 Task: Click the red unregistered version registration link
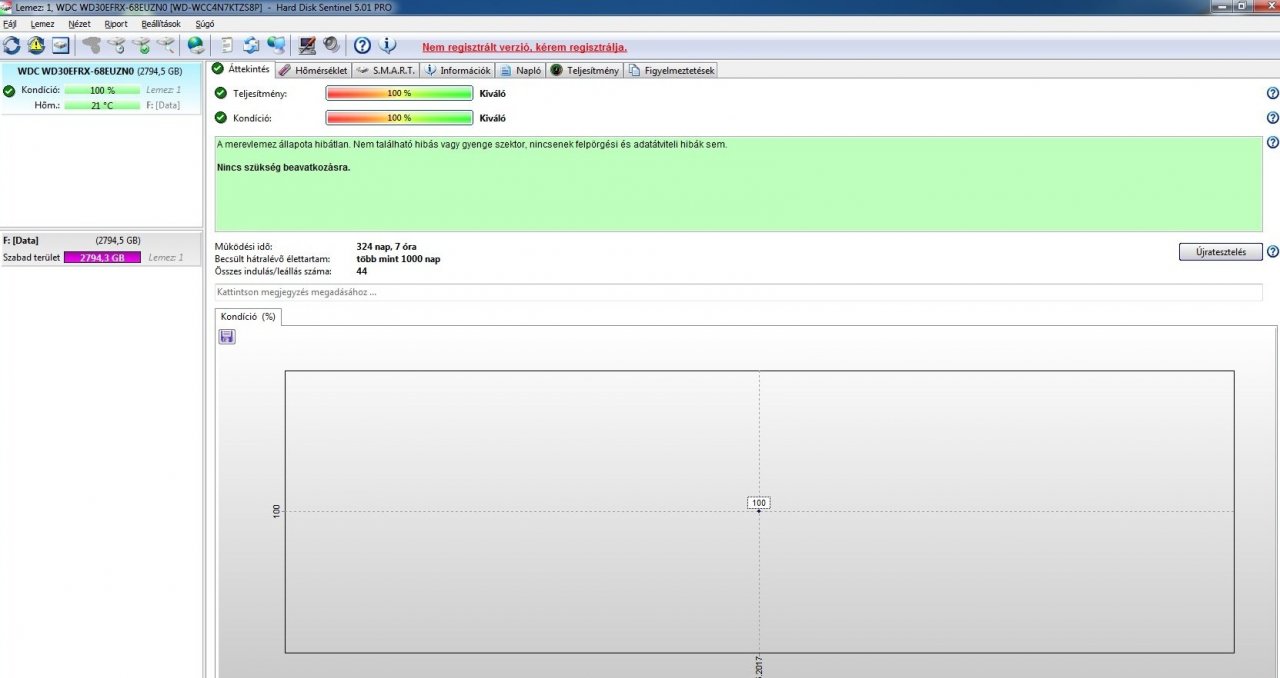pos(524,47)
